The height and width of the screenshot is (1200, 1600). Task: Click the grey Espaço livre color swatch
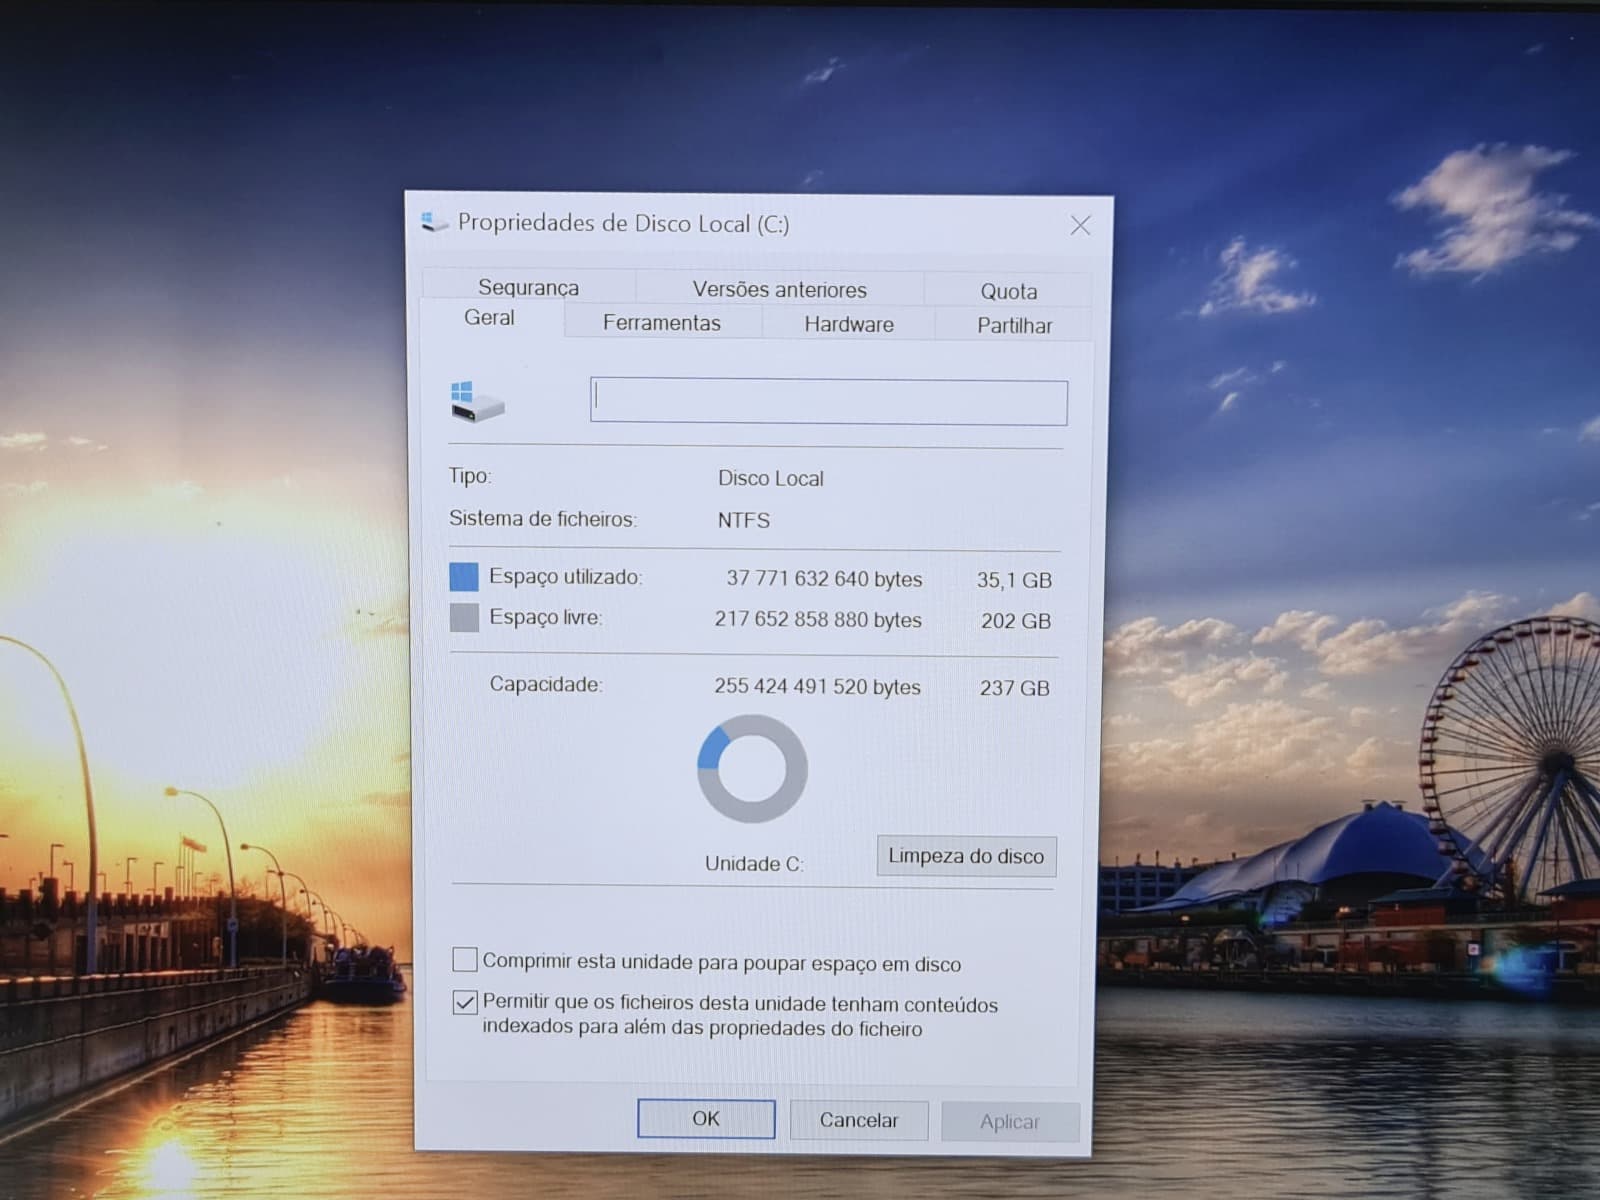[464, 617]
